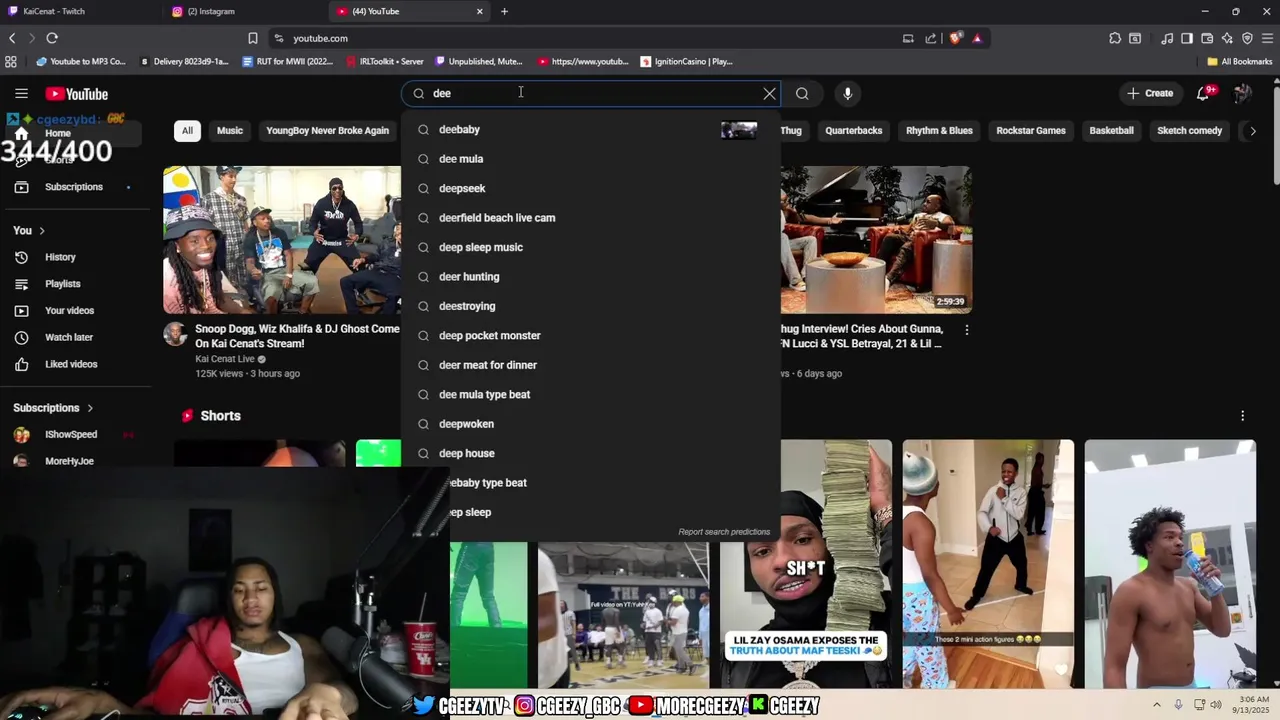Open the Shorts shelf three-dot menu

coord(1242,416)
